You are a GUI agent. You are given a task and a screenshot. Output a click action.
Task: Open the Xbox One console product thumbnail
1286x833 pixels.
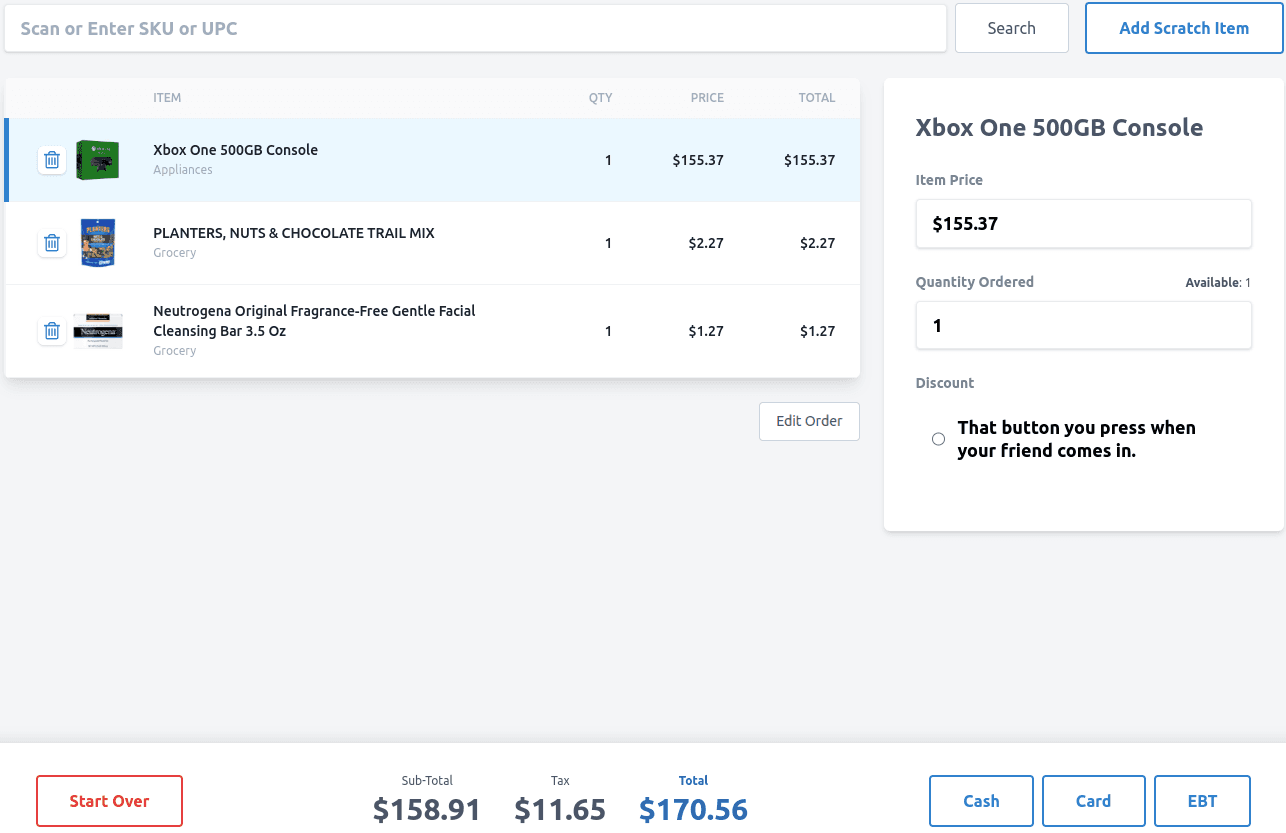(98, 160)
